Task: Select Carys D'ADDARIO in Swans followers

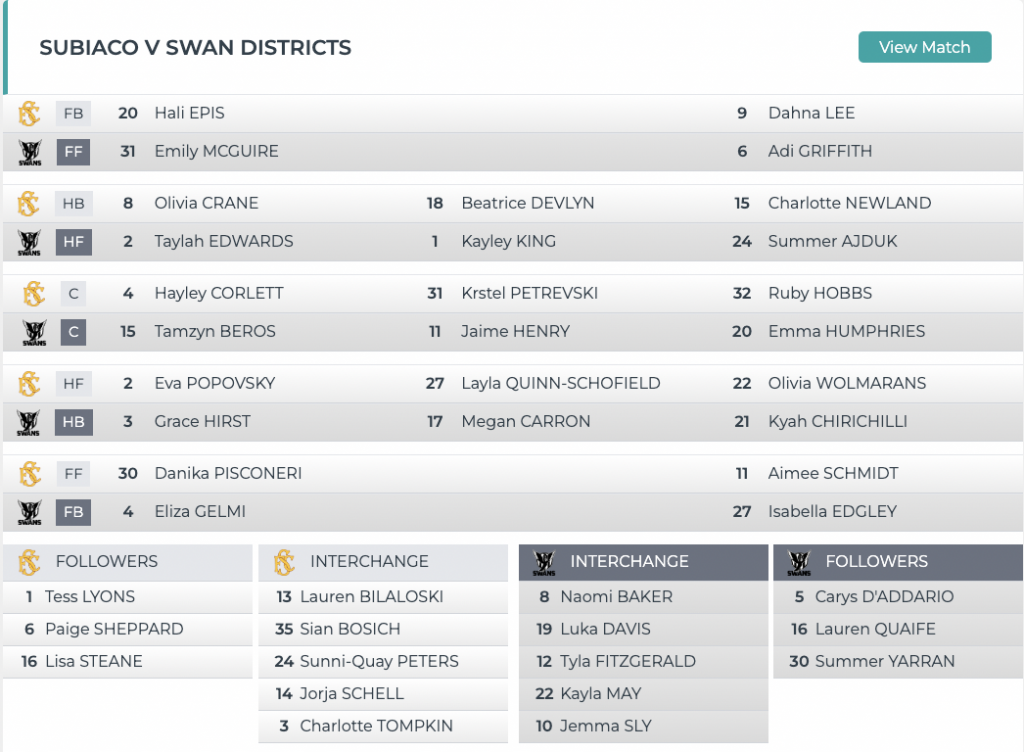Action: tap(884, 597)
